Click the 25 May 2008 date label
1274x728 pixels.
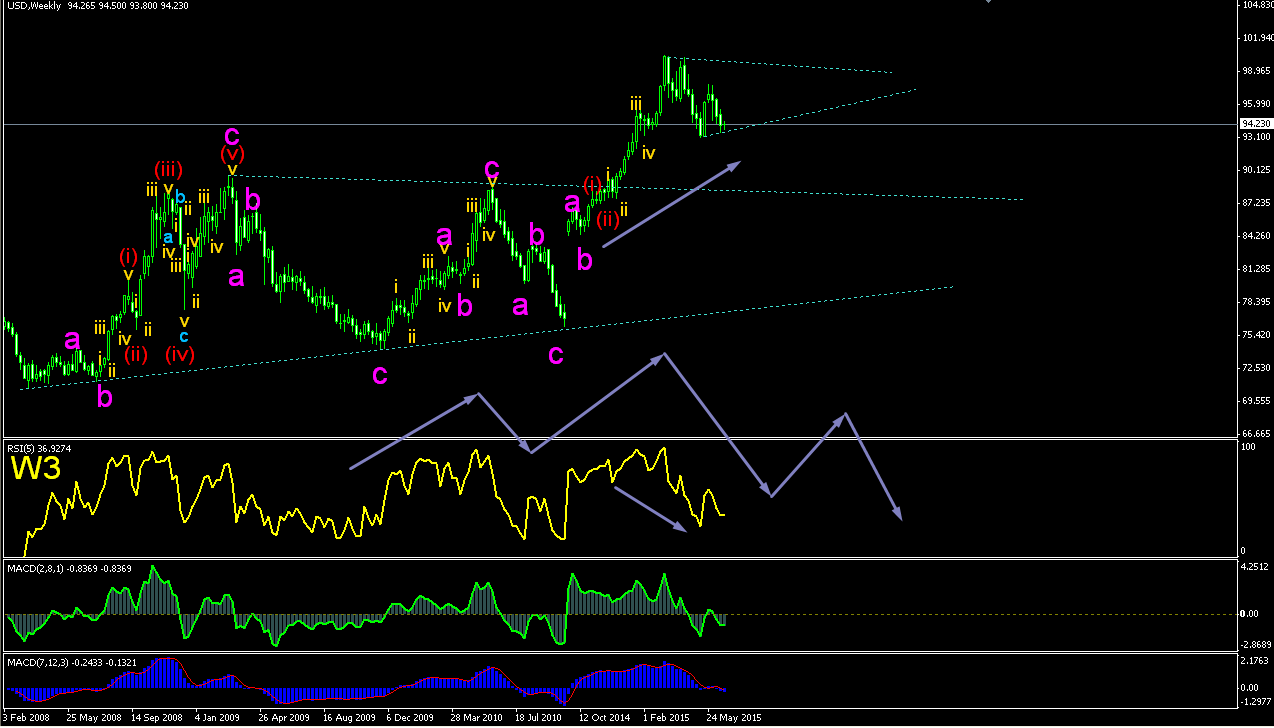[93, 717]
